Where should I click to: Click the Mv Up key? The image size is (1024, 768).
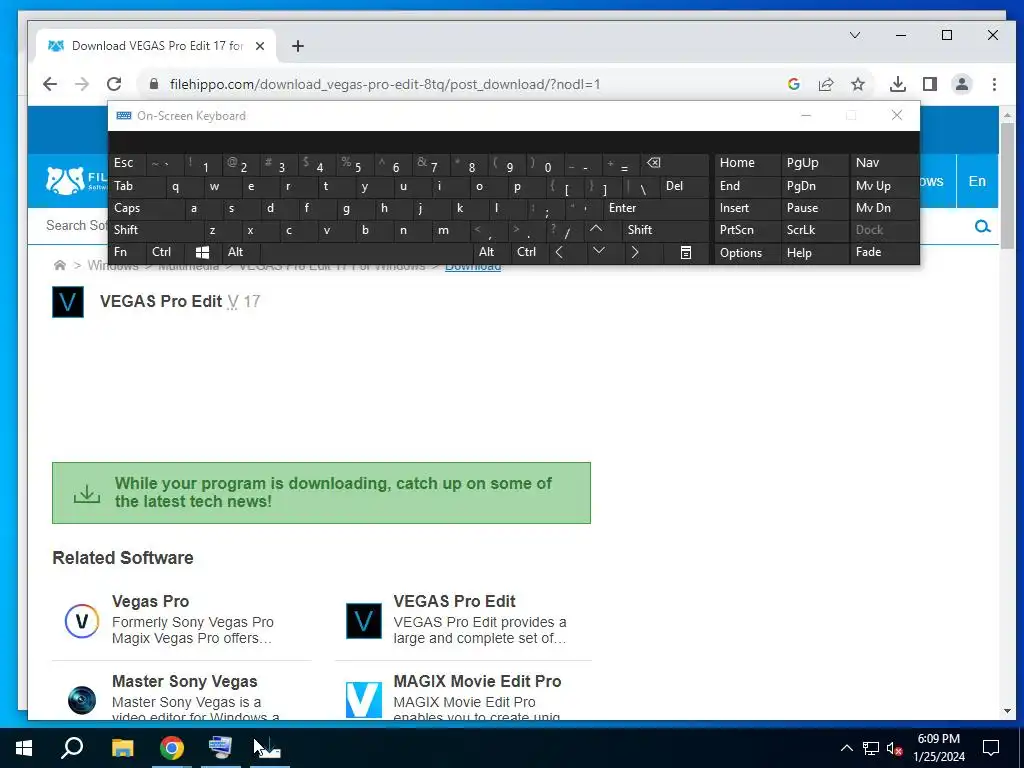(x=884, y=186)
